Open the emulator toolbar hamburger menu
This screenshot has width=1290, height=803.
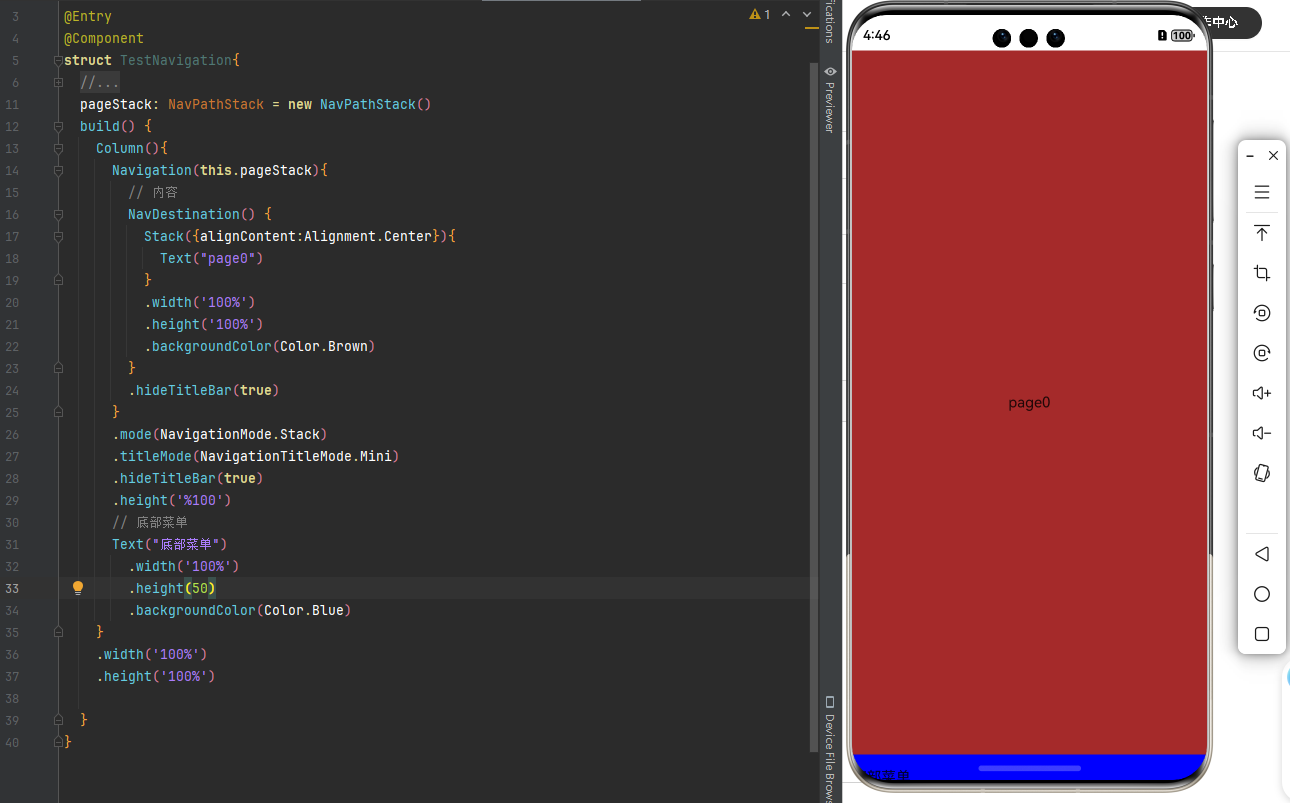pos(1262,192)
